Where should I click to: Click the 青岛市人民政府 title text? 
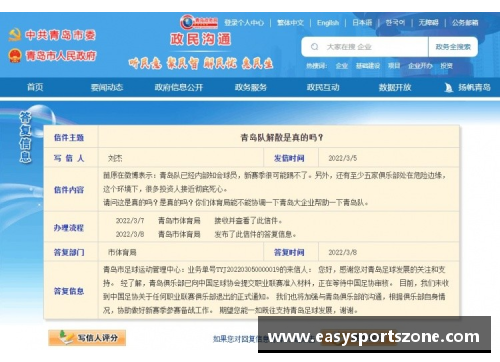(61, 55)
